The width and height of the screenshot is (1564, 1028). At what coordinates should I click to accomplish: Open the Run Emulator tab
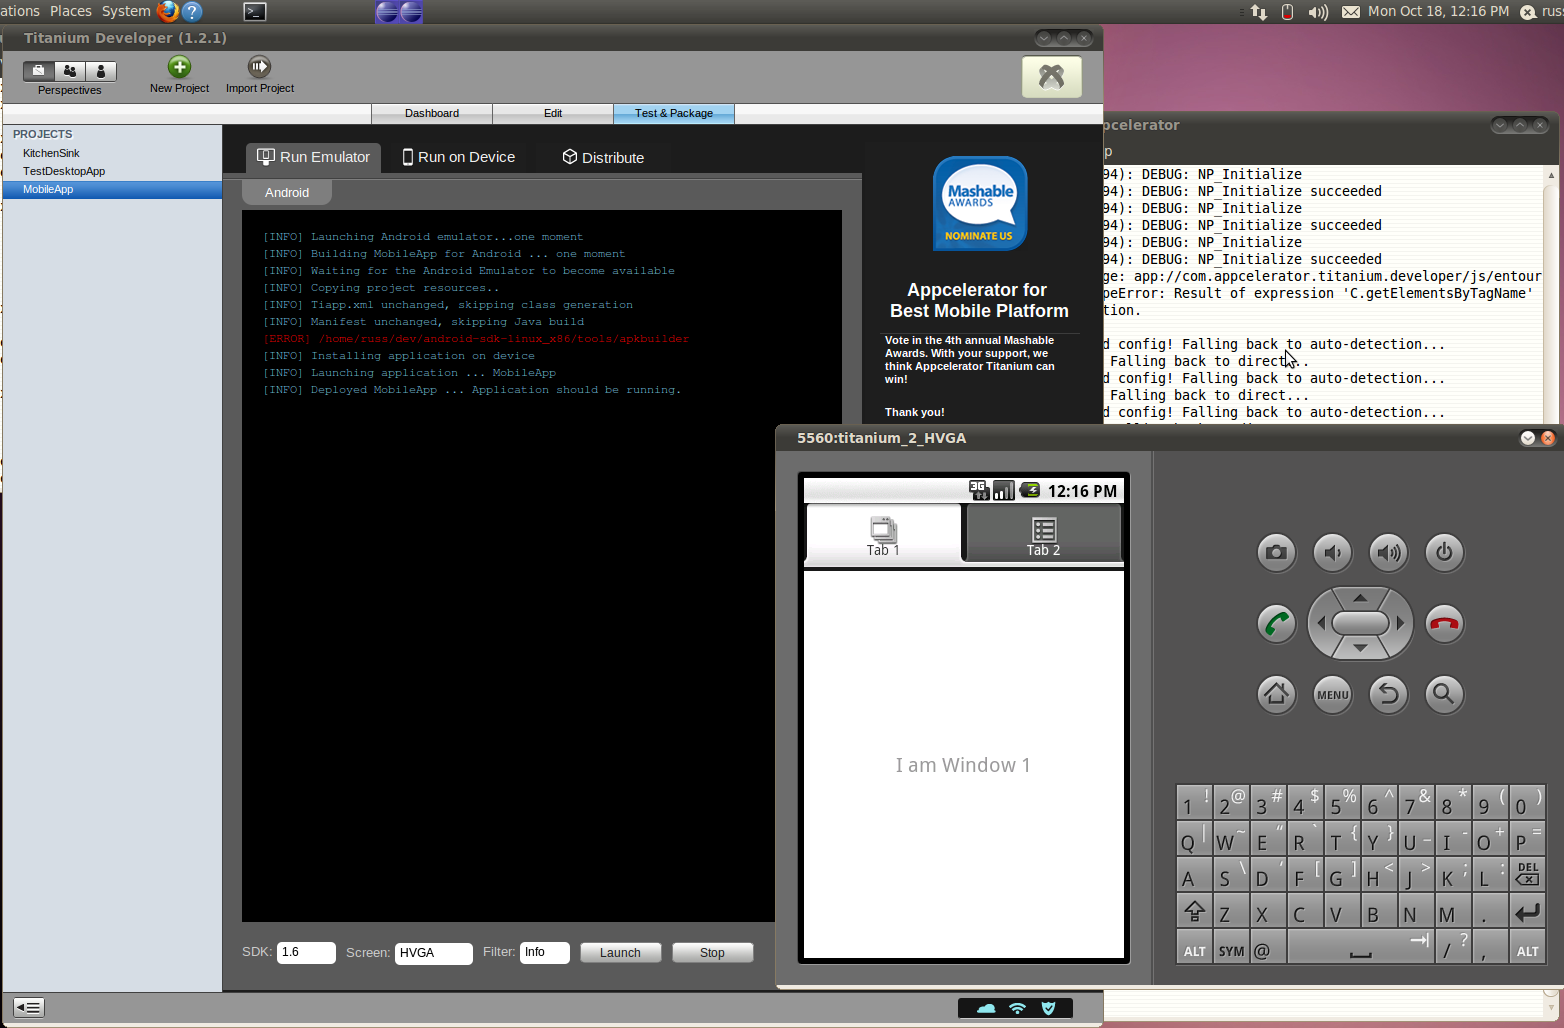click(x=313, y=157)
